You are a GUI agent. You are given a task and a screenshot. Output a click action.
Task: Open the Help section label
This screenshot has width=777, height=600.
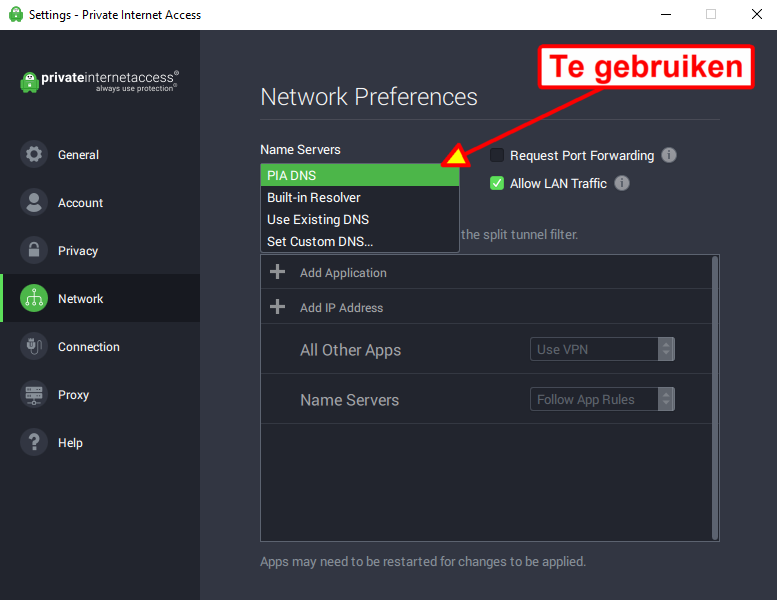(x=70, y=442)
